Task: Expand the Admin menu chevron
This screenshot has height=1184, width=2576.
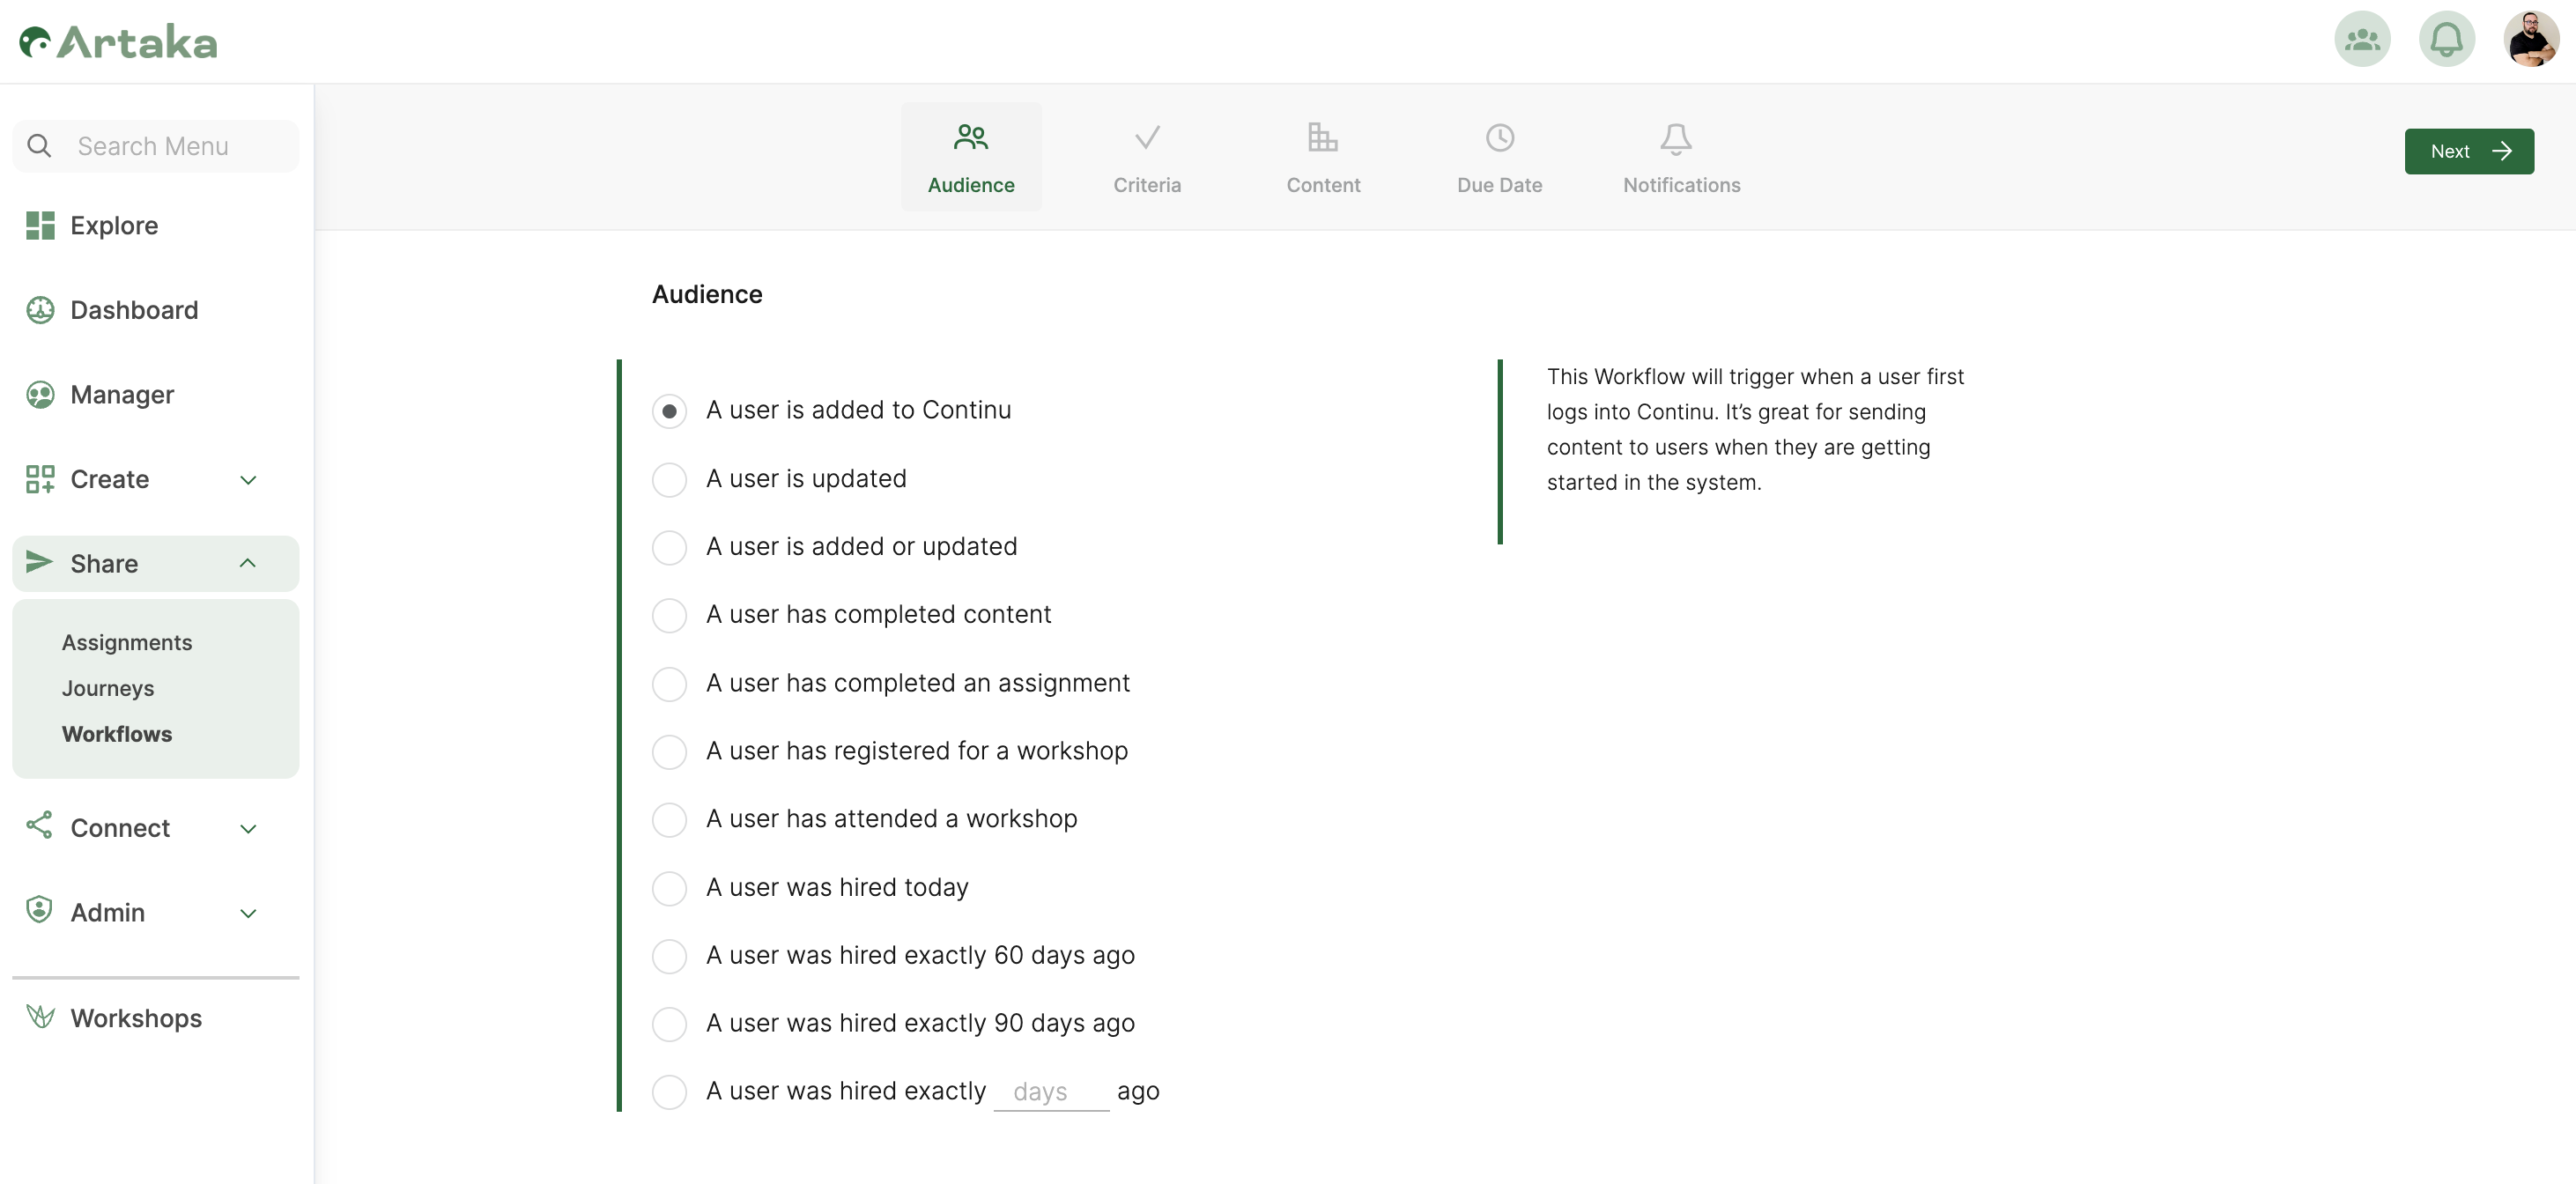Action: click(248, 913)
